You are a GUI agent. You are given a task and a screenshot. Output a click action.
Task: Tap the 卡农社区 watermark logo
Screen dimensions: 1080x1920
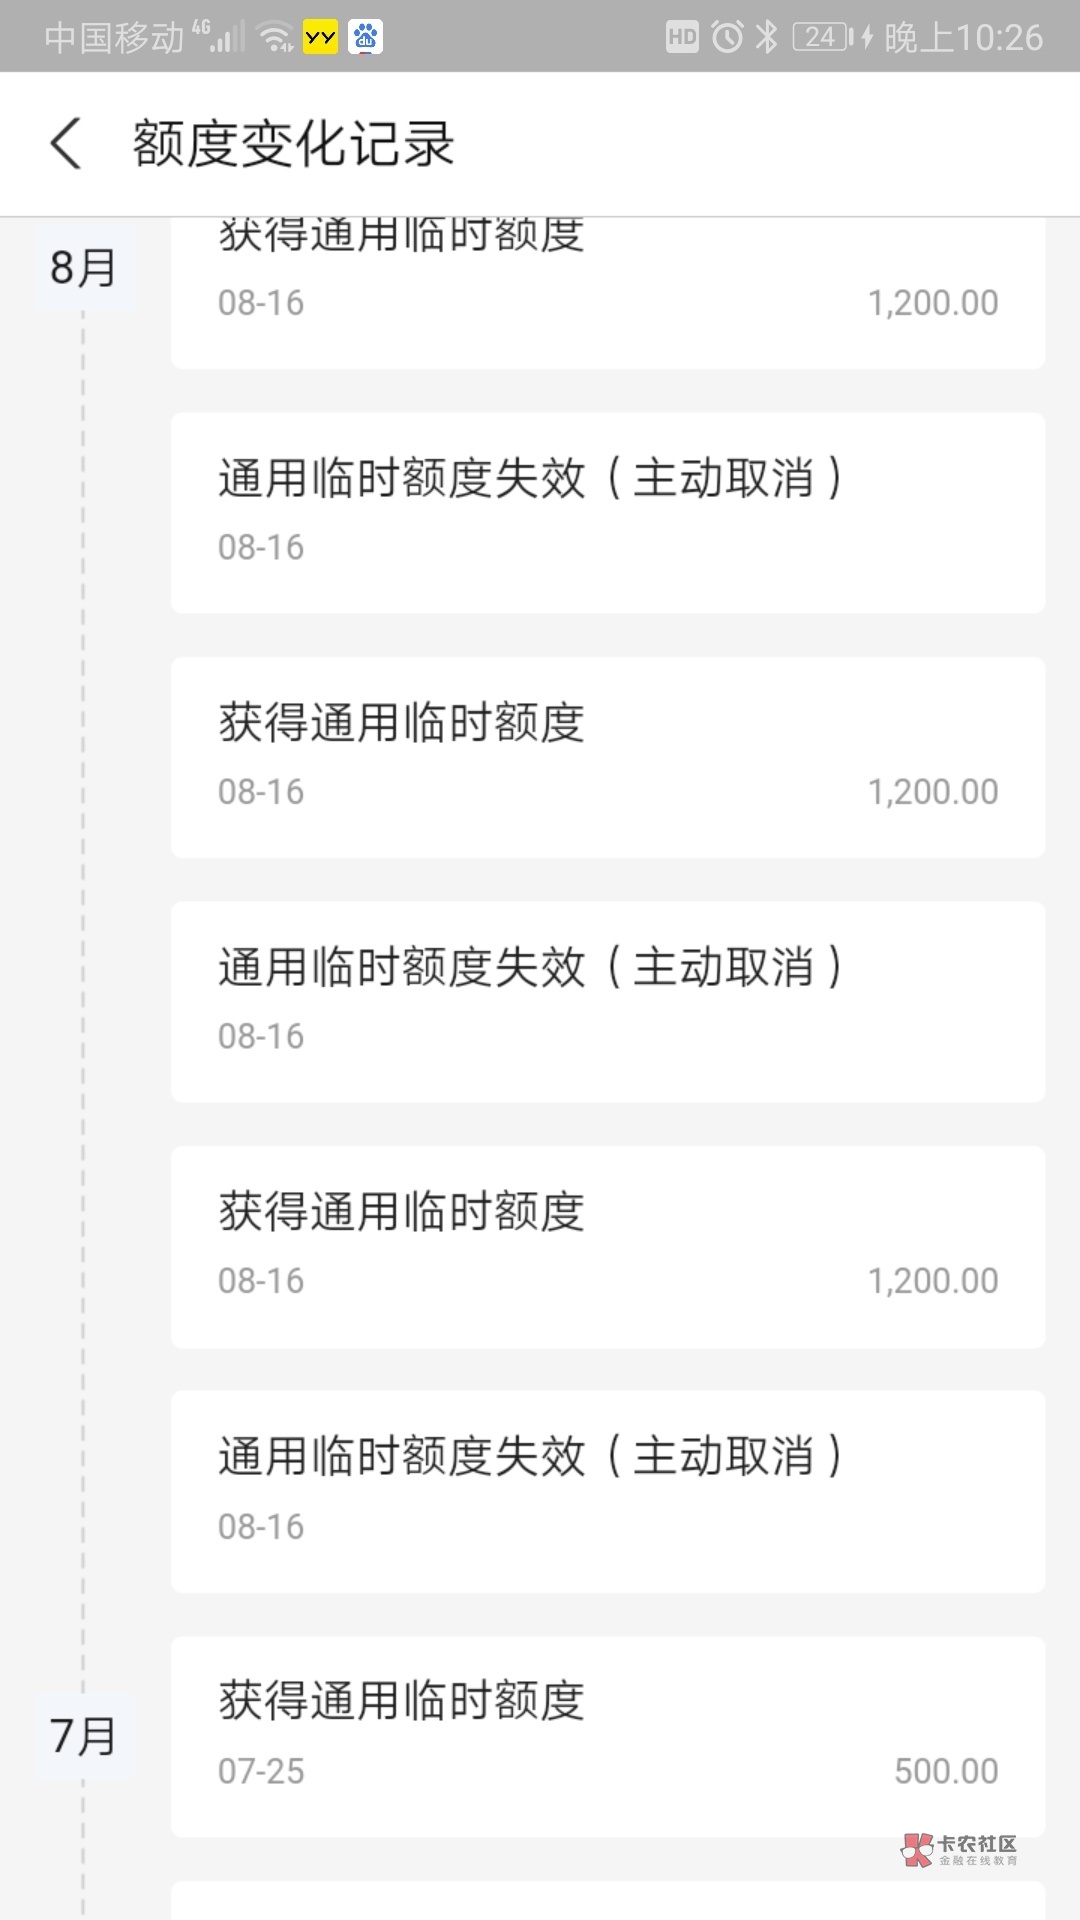(959, 1849)
